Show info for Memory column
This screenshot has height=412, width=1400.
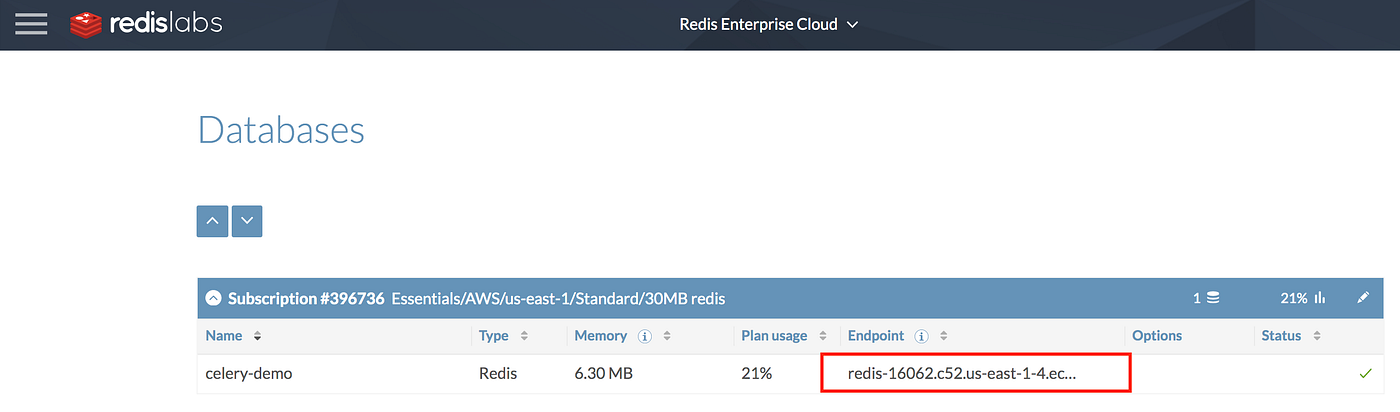(x=645, y=336)
